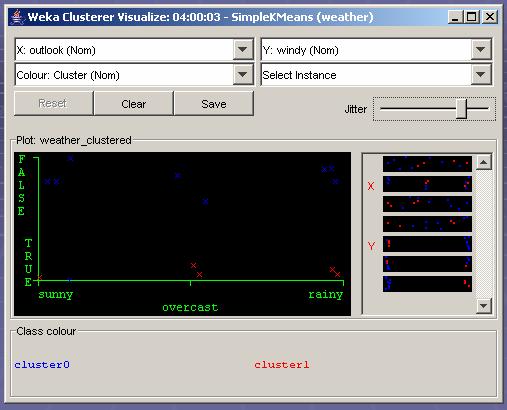
Task: Click the red X marker beside attribute strips
Action: [x=371, y=186]
